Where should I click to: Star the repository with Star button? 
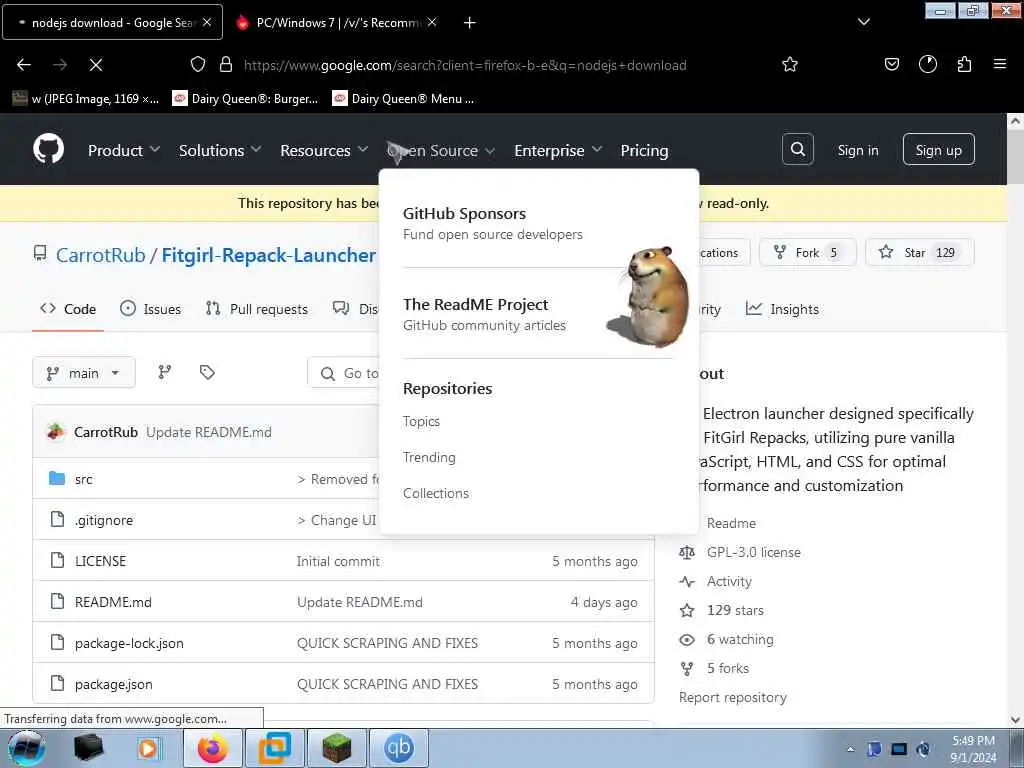click(920, 252)
